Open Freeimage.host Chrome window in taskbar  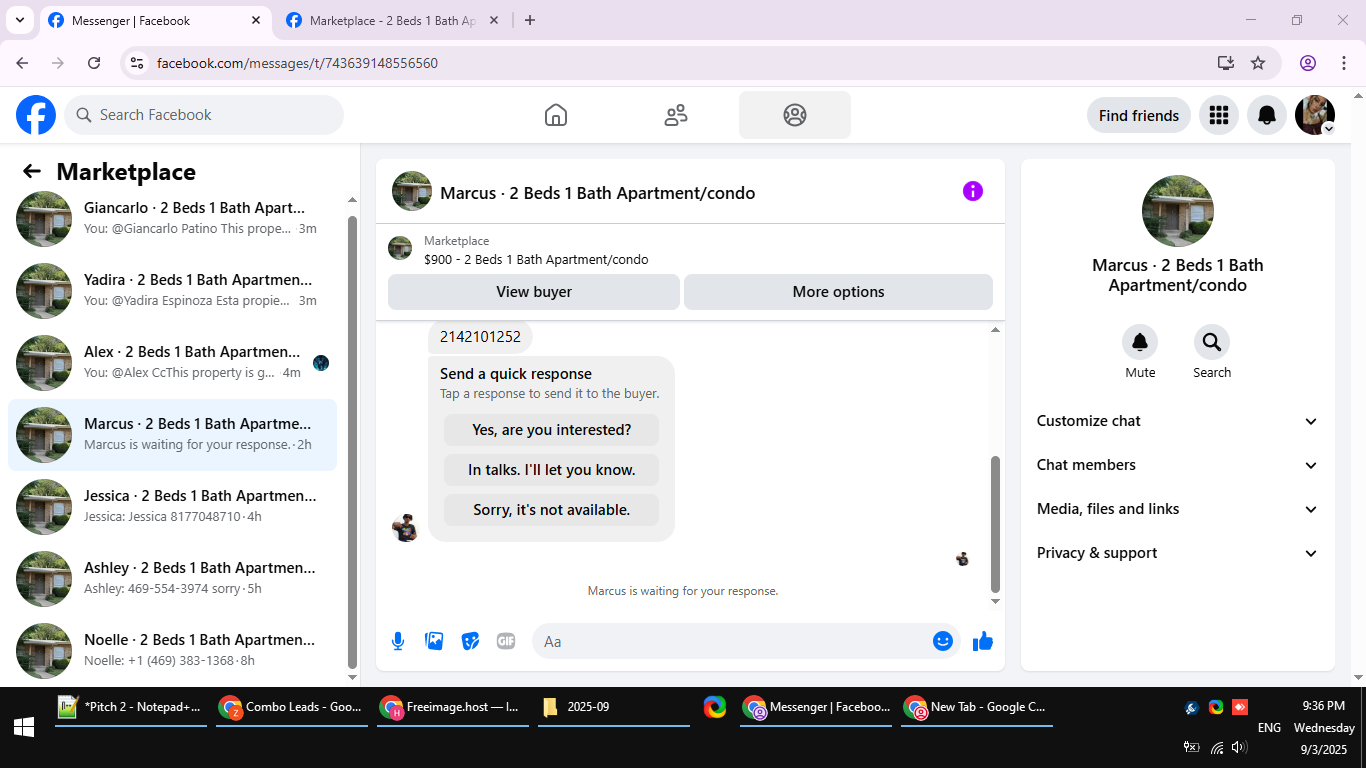pos(453,707)
